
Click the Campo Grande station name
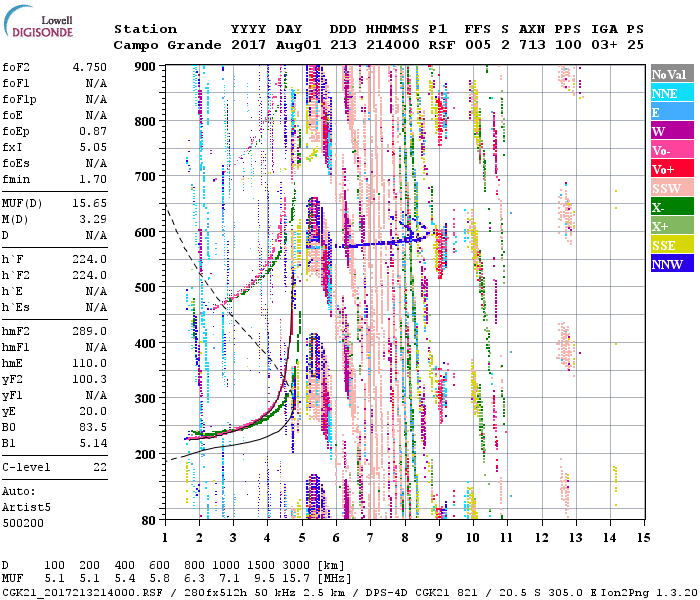pos(164,45)
